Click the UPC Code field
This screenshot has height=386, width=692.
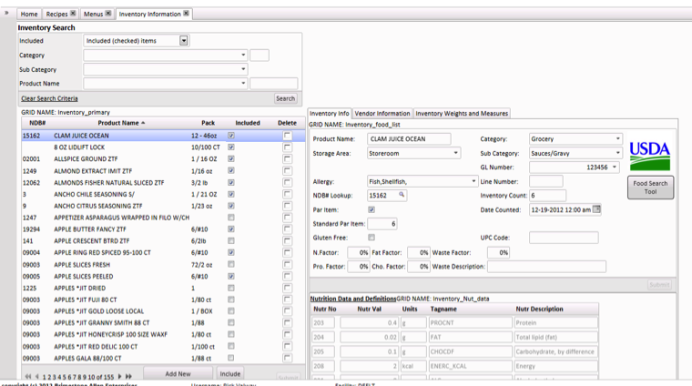[564, 237]
